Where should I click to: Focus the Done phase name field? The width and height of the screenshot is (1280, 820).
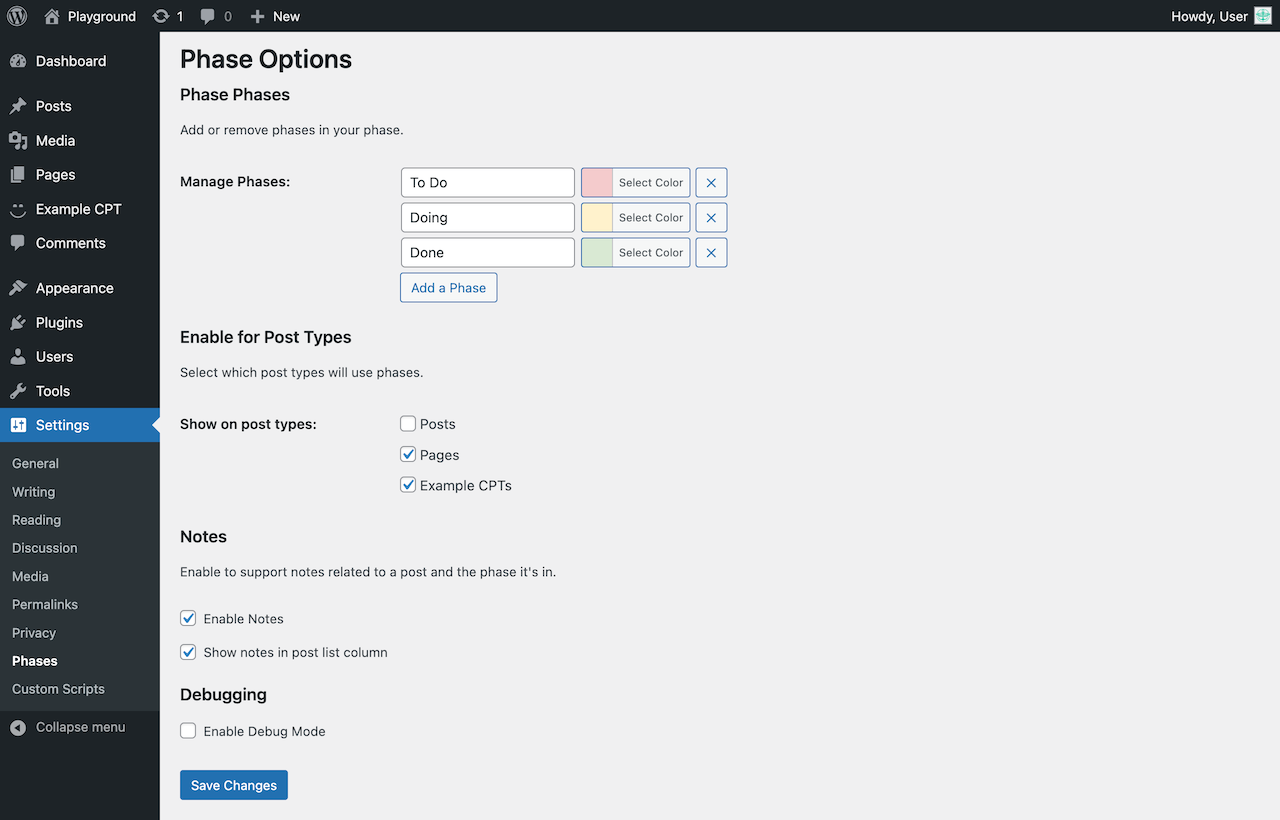pos(488,253)
